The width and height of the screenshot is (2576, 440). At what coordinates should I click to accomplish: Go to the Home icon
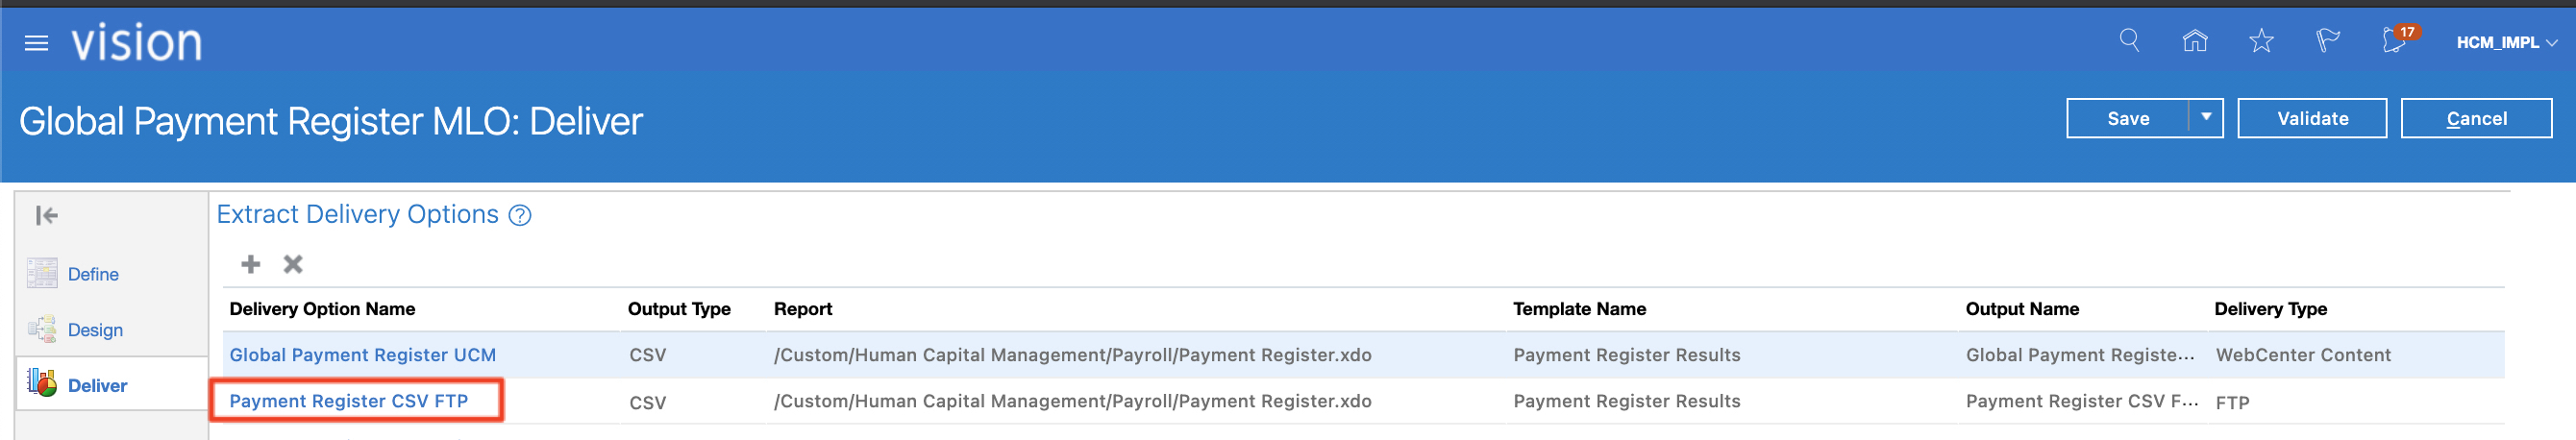tap(2195, 41)
